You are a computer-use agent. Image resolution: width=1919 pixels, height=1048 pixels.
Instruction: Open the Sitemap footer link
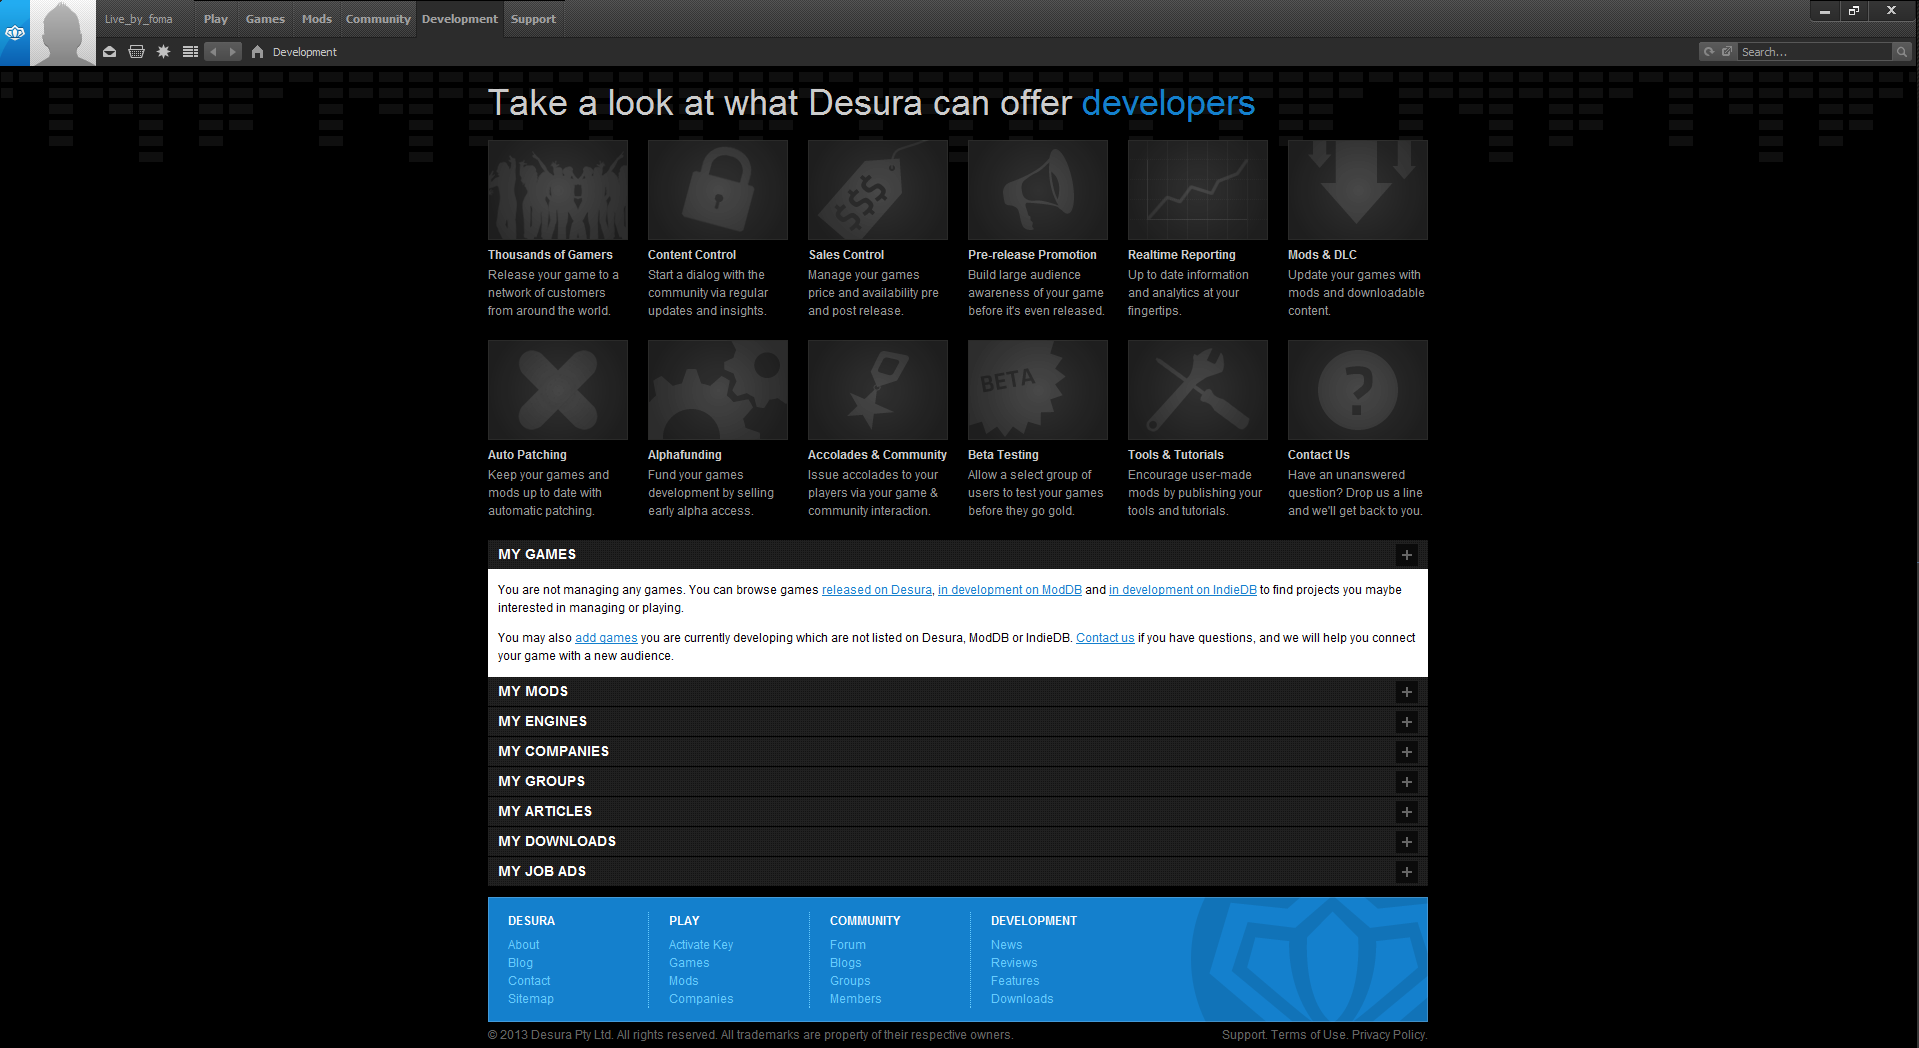(531, 999)
